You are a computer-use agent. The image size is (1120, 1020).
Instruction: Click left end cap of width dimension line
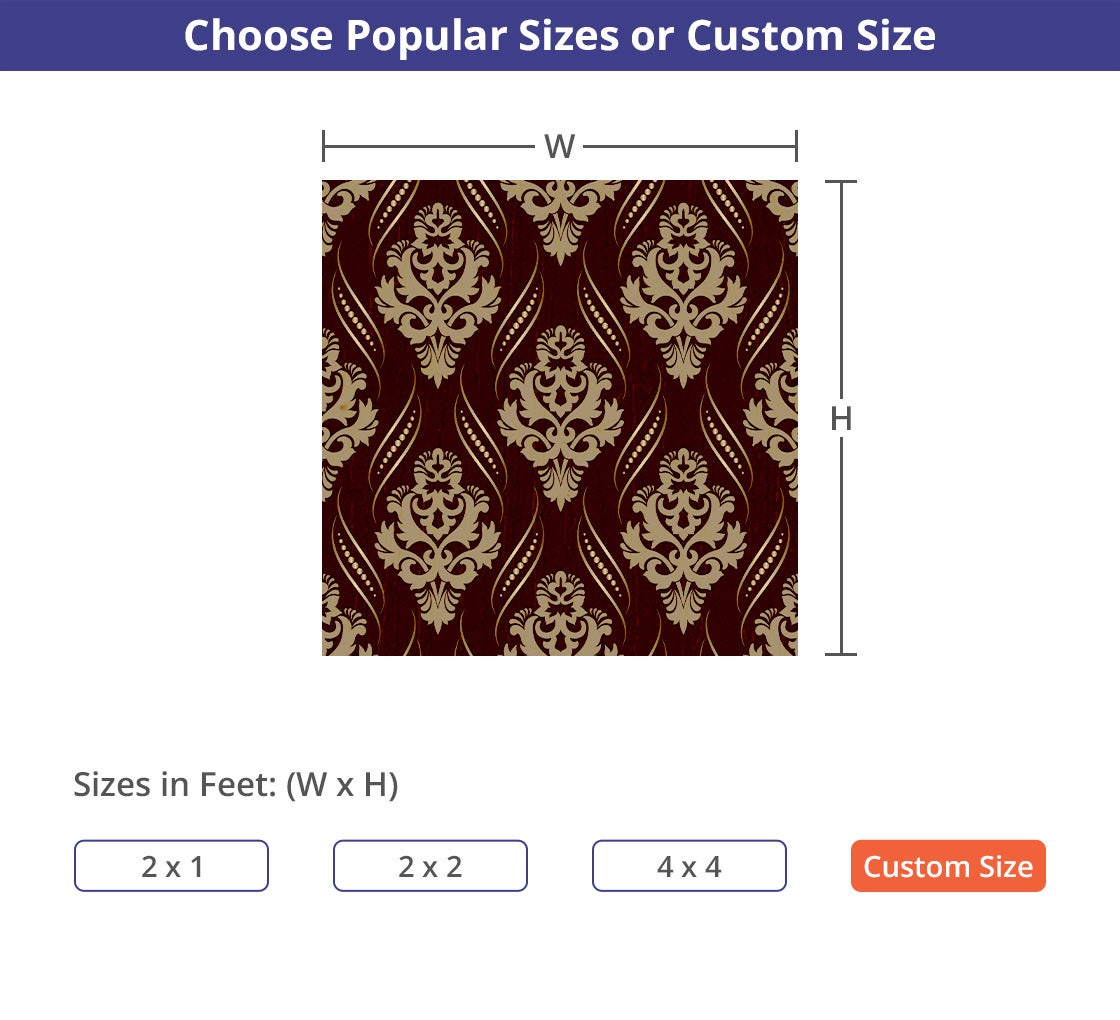coord(324,146)
